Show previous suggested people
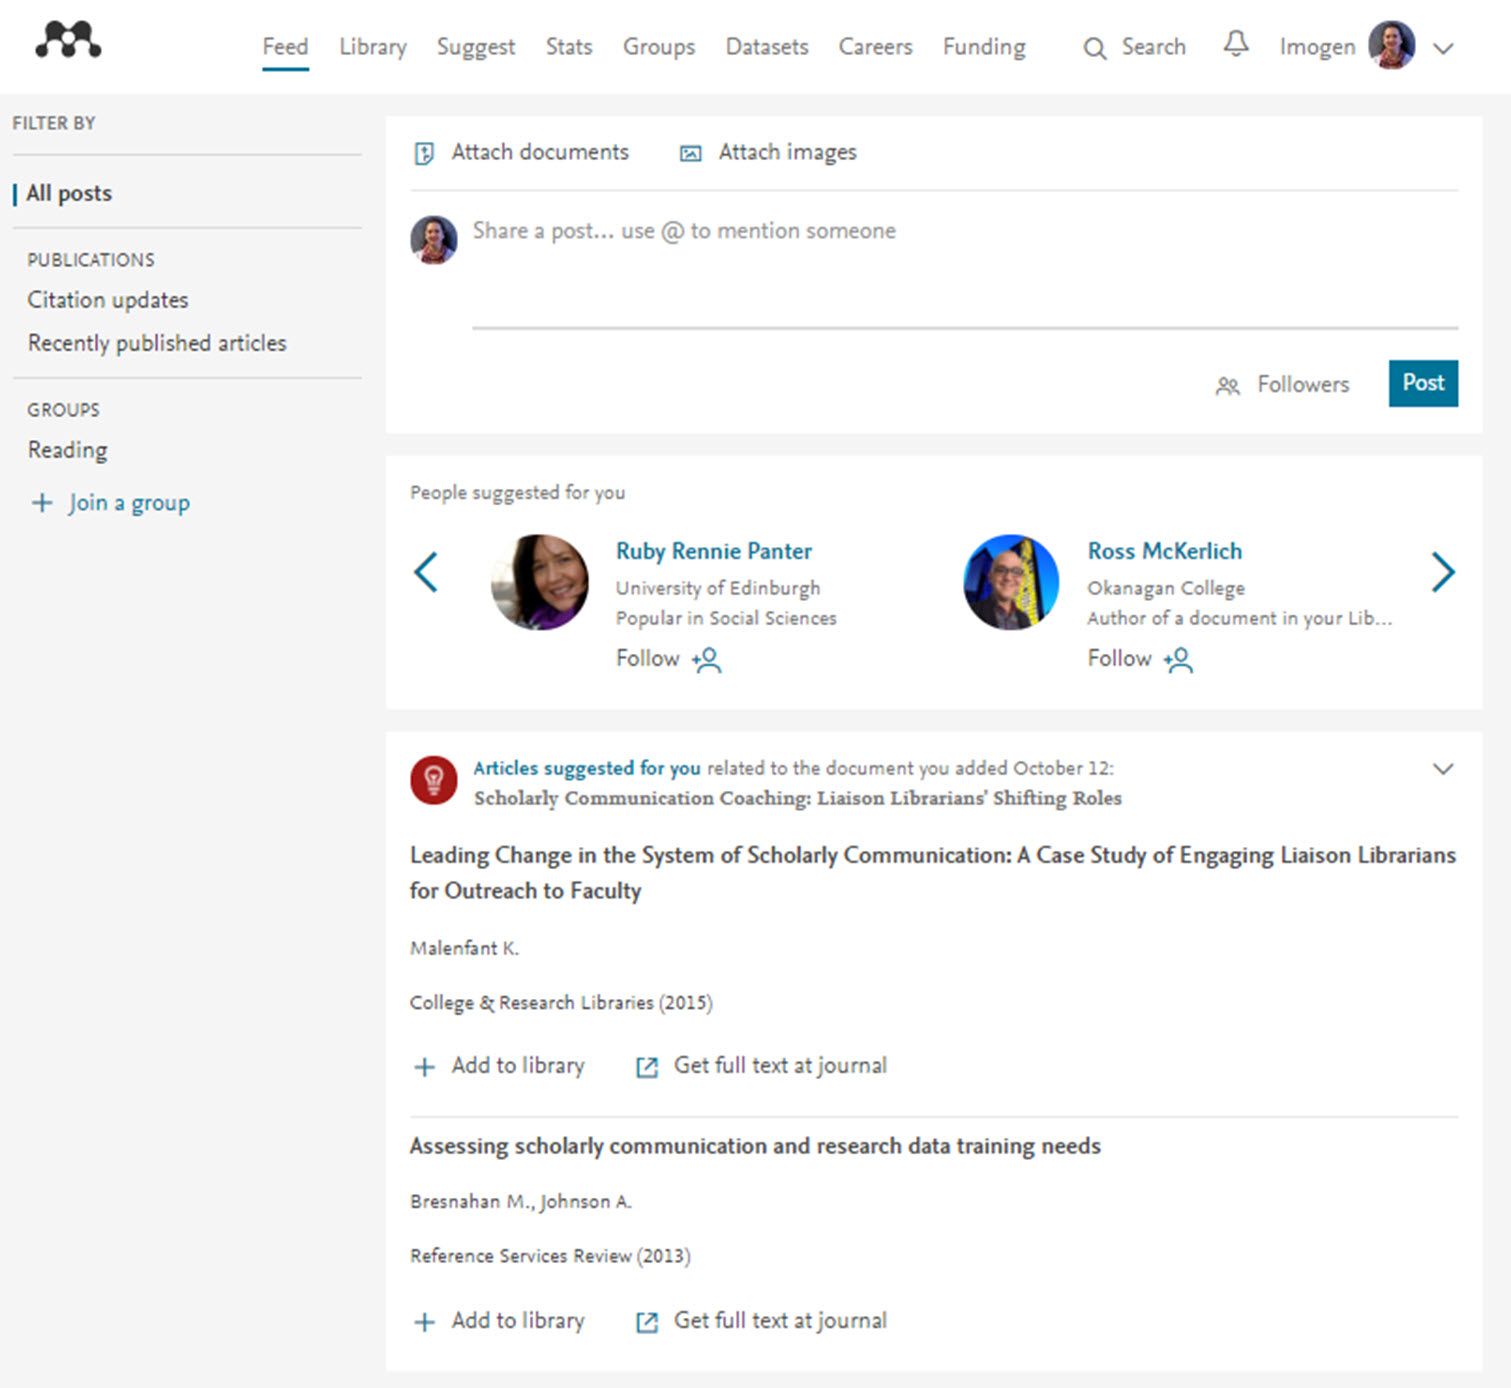 pos(426,573)
